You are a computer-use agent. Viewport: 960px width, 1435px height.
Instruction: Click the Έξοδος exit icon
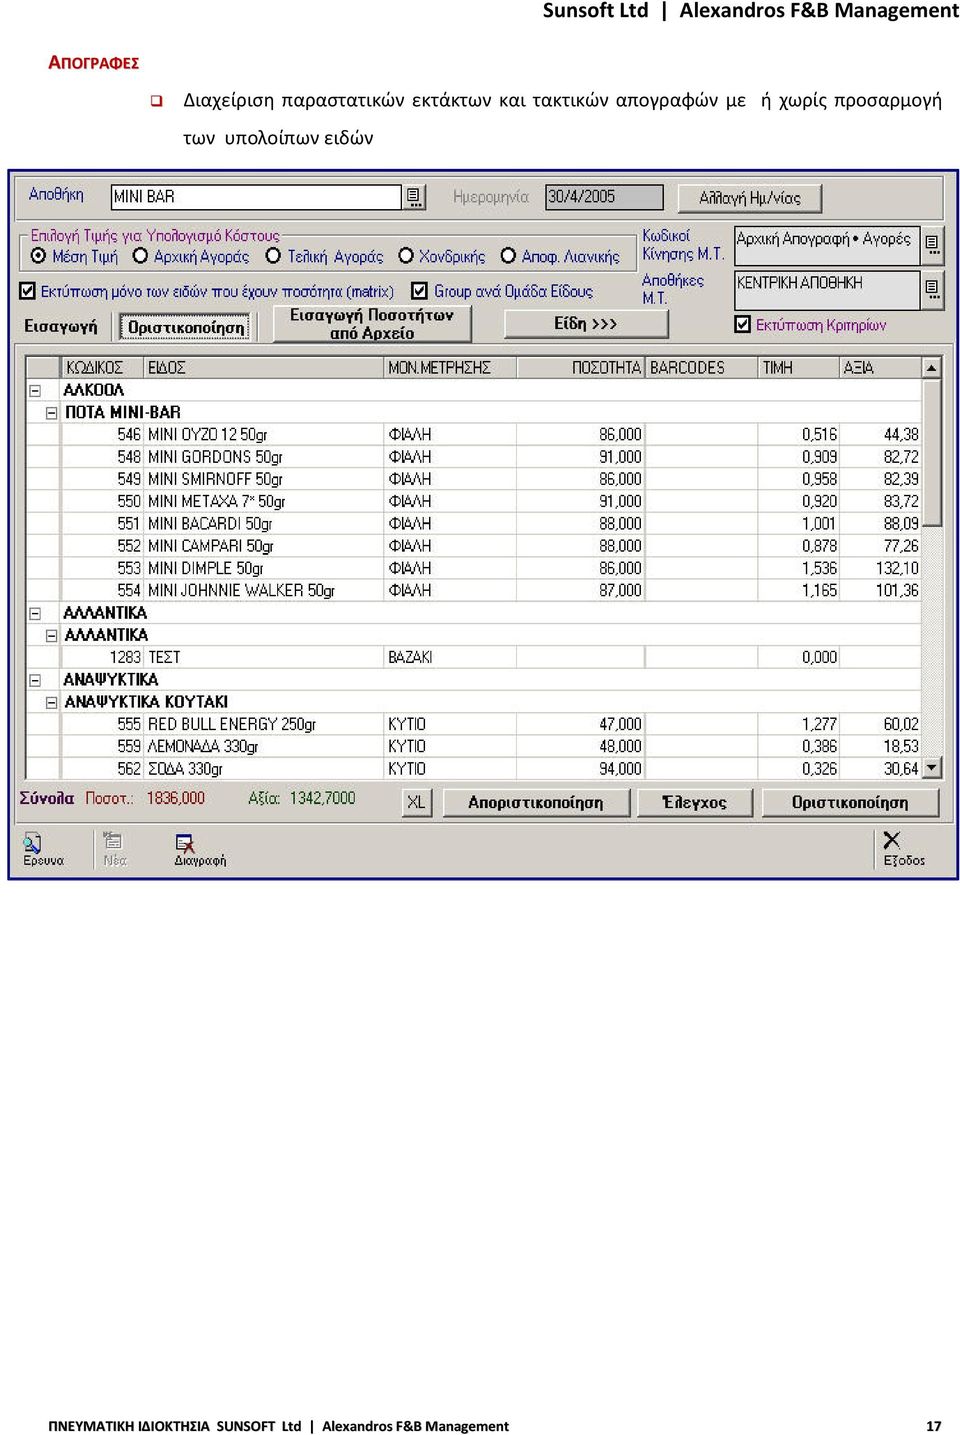(892, 841)
